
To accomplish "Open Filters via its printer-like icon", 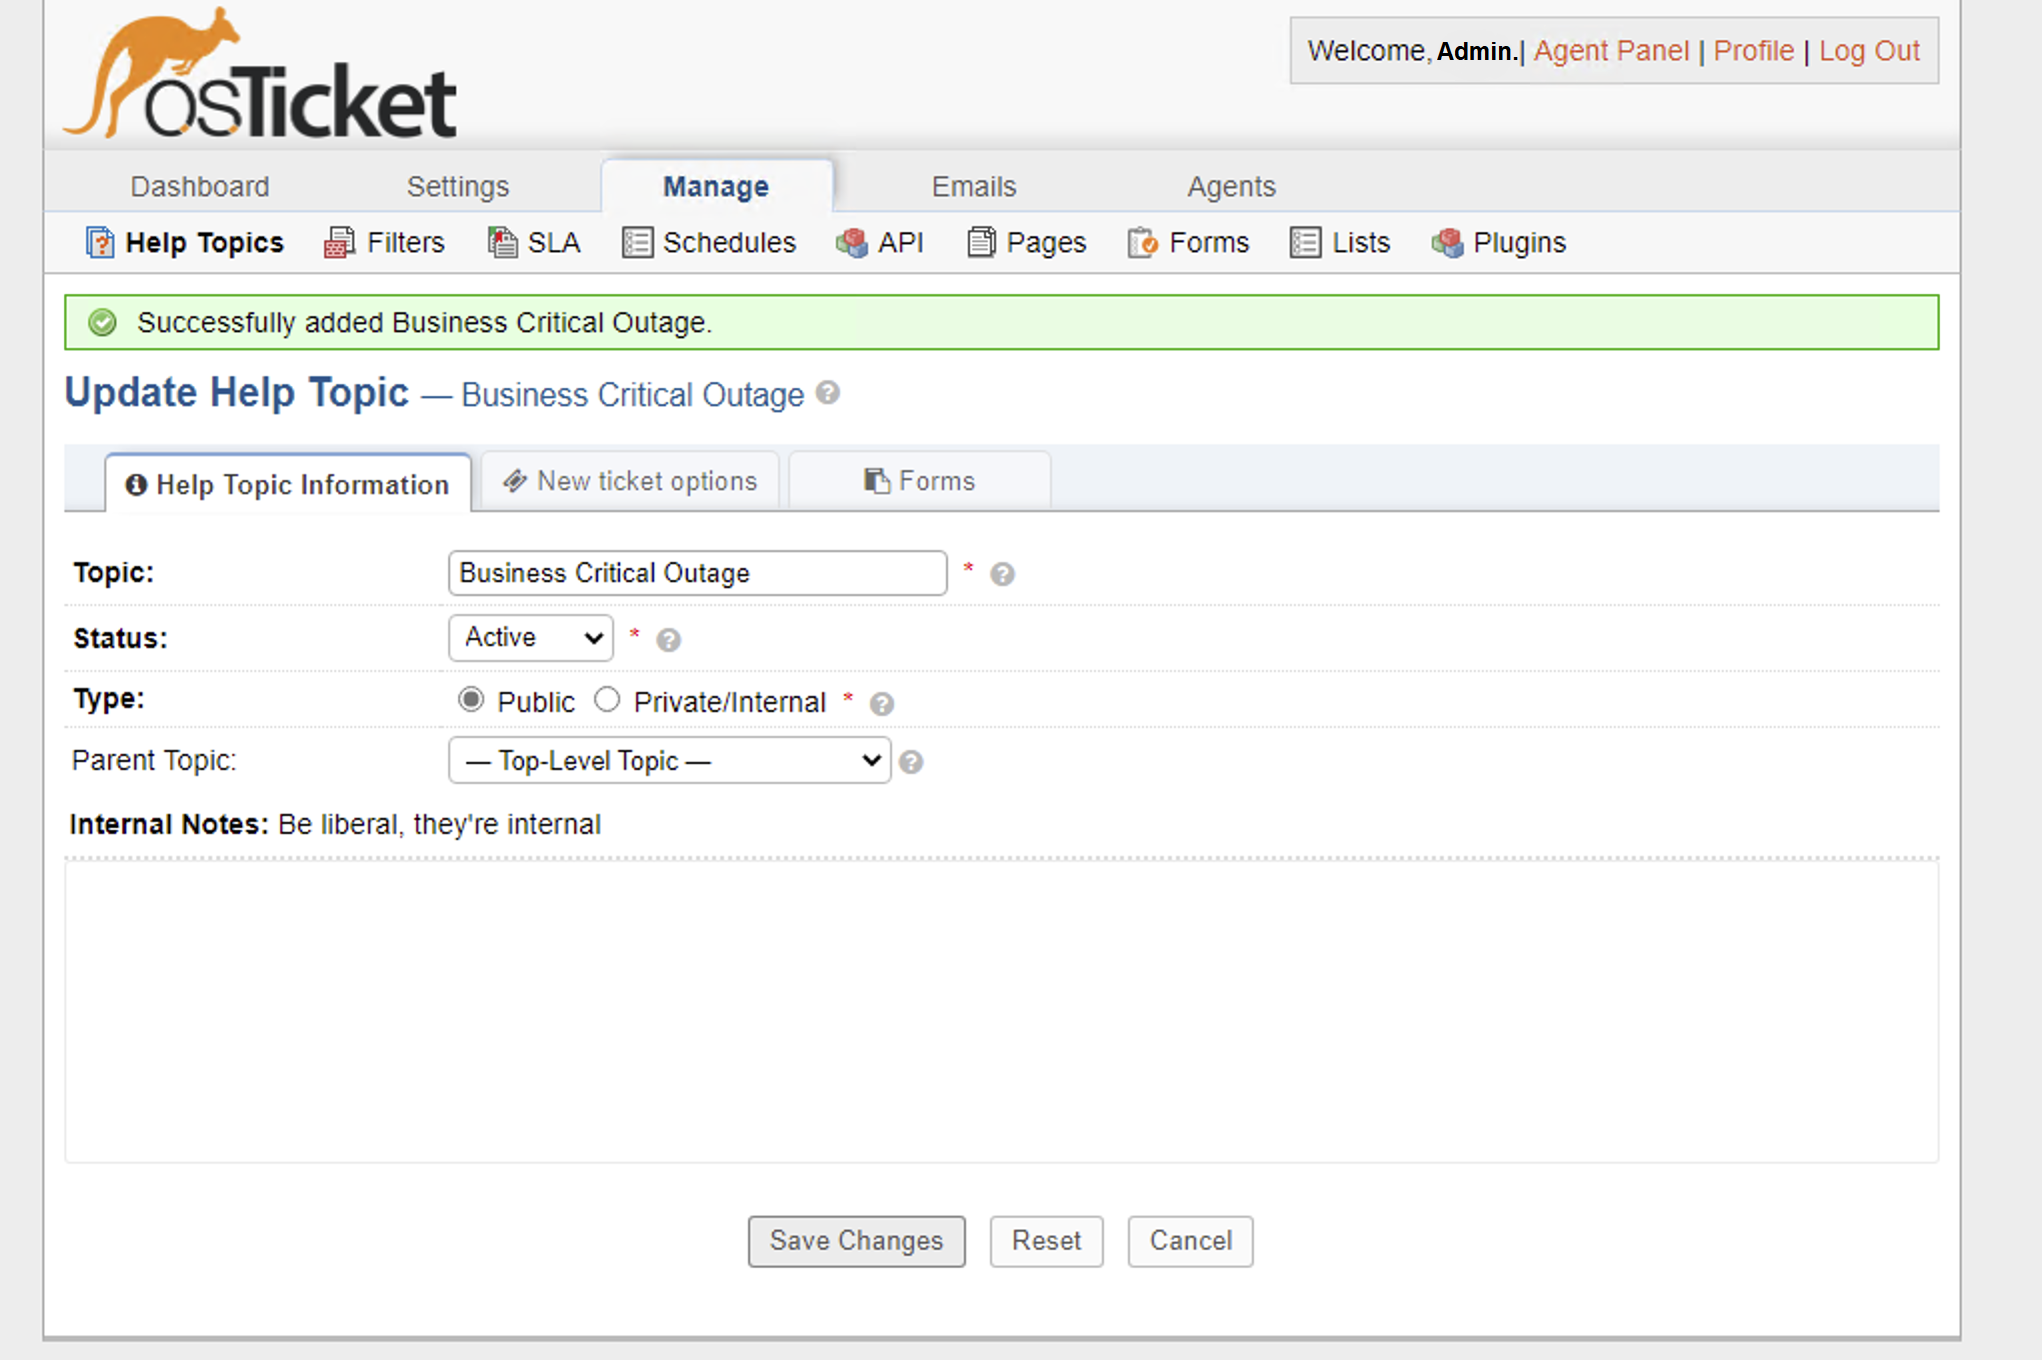I will pyautogui.click(x=339, y=243).
